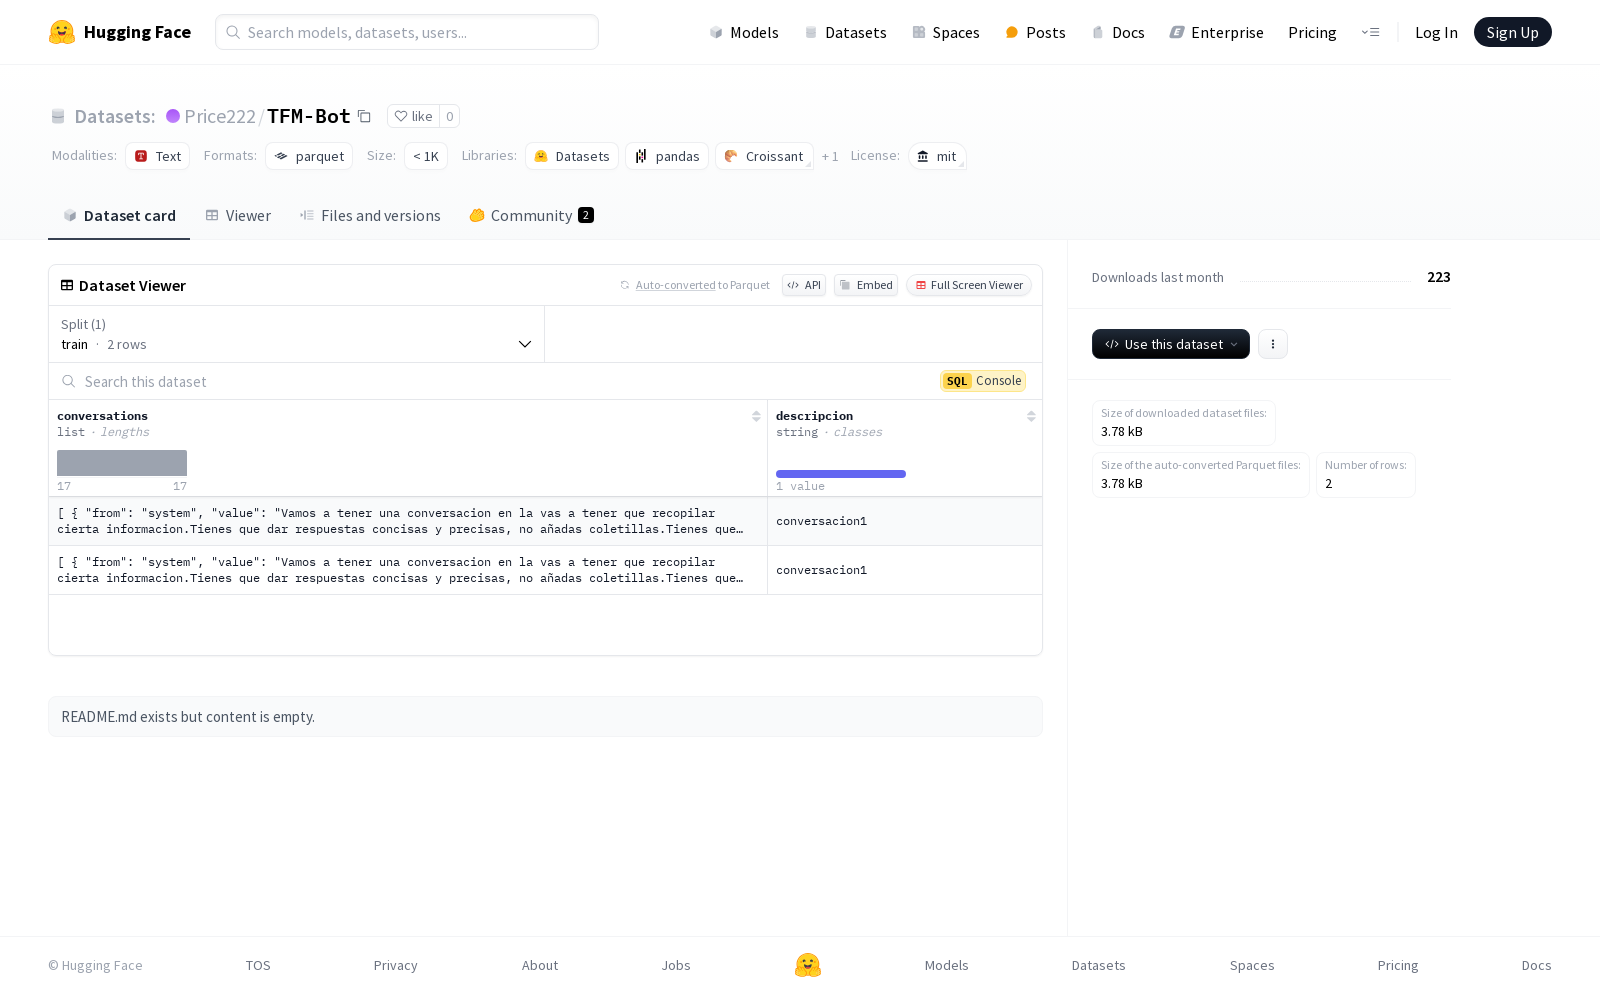The width and height of the screenshot is (1600, 1000).
Task: Click Log In link
Action: (1436, 32)
